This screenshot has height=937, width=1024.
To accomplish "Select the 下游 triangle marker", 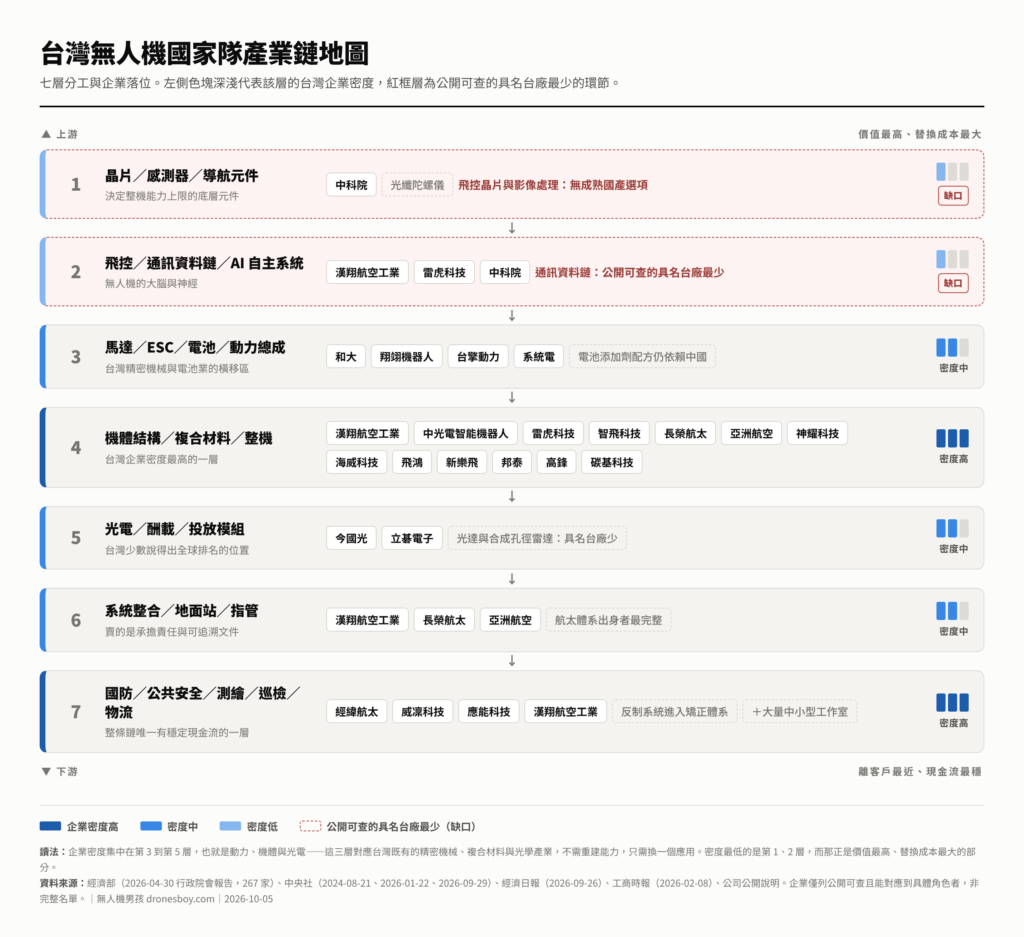I will pyautogui.click(x=46, y=771).
